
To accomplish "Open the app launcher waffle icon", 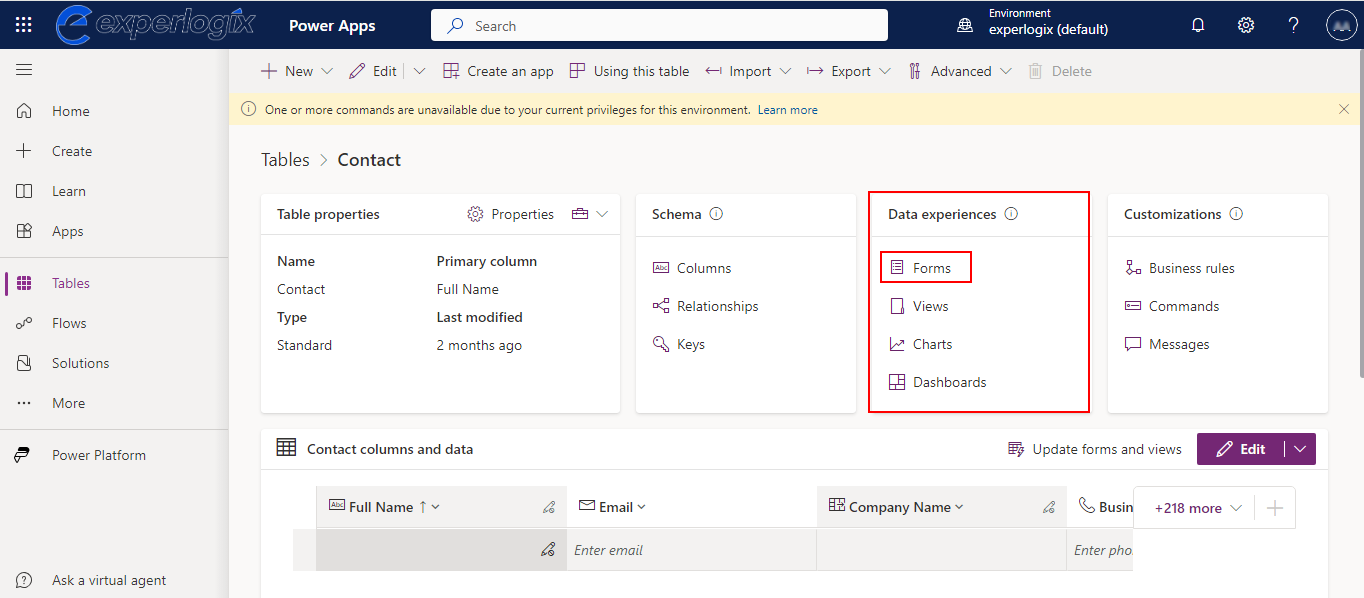I will pos(24,25).
